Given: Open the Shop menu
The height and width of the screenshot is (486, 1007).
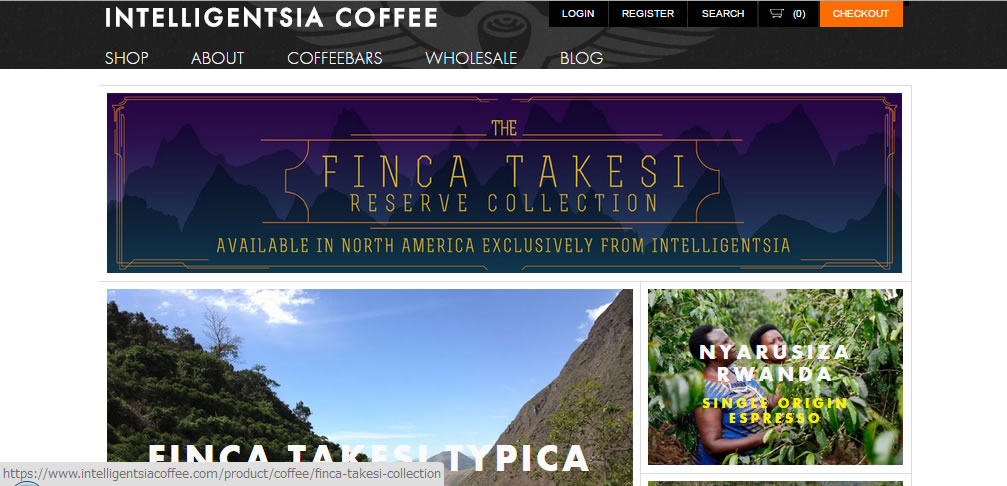Looking at the screenshot, I should (127, 58).
